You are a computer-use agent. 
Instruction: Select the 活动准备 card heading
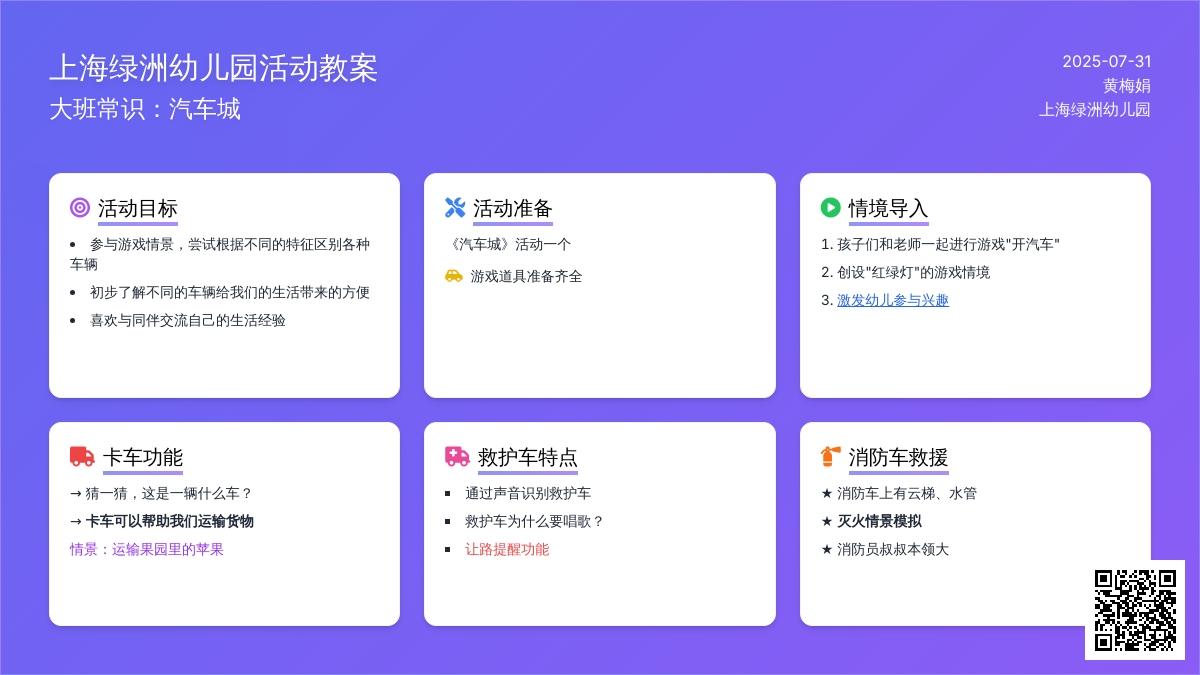[x=513, y=208]
